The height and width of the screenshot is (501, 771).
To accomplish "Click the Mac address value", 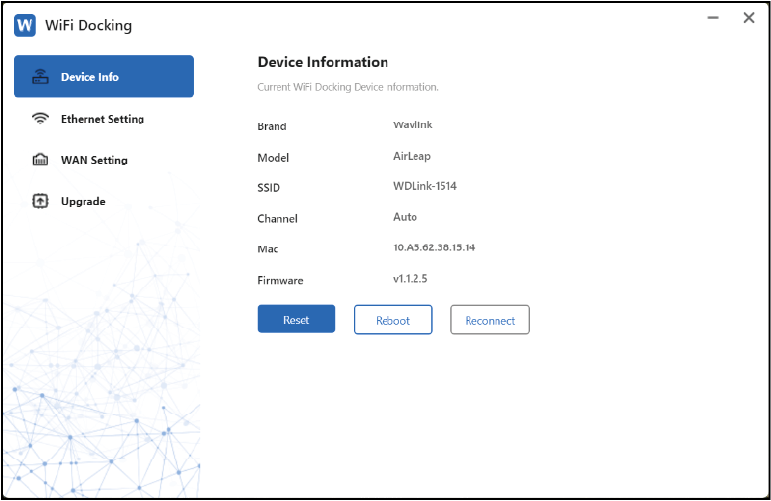I will tap(433, 247).
